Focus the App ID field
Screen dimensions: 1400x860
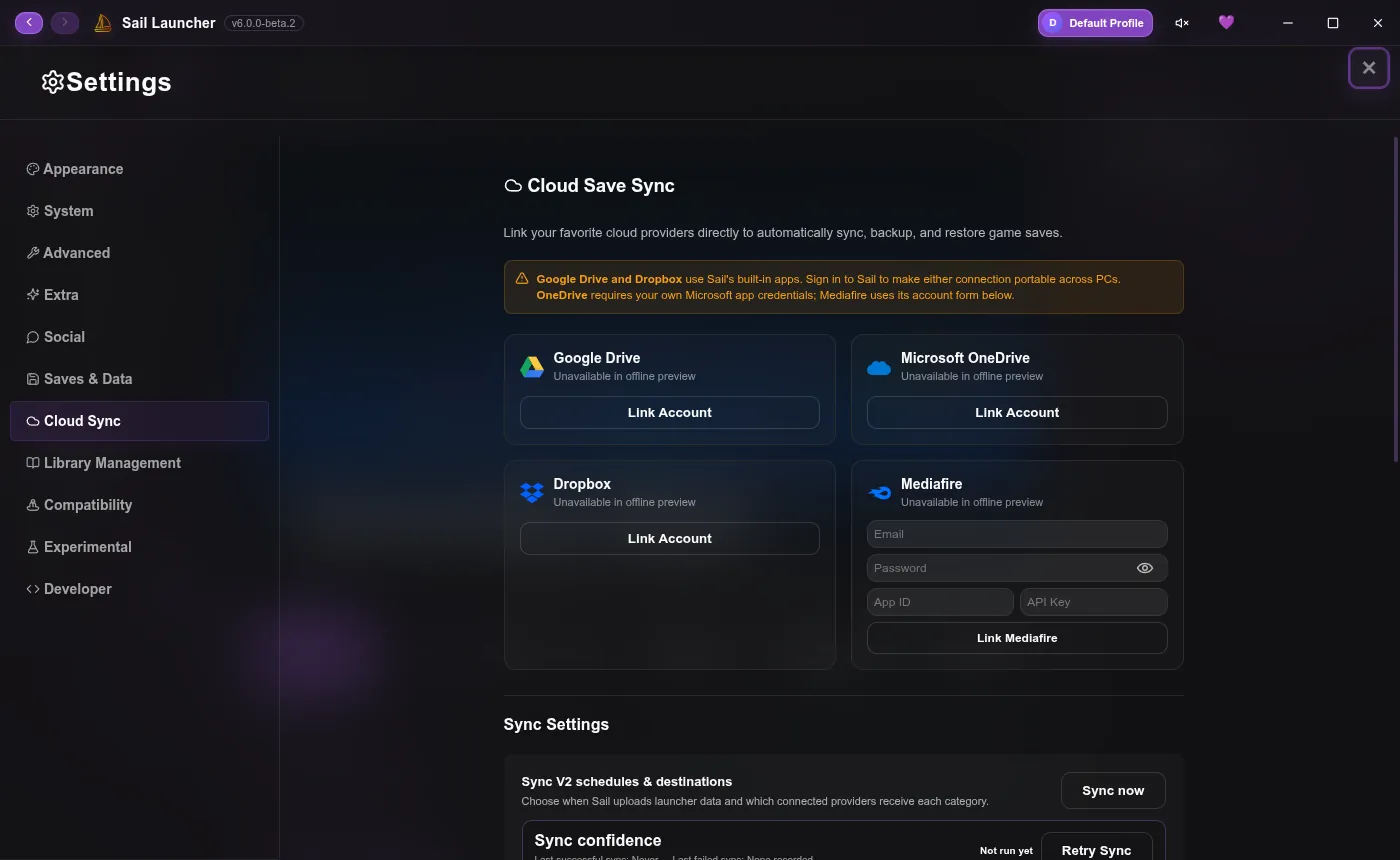(940, 602)
